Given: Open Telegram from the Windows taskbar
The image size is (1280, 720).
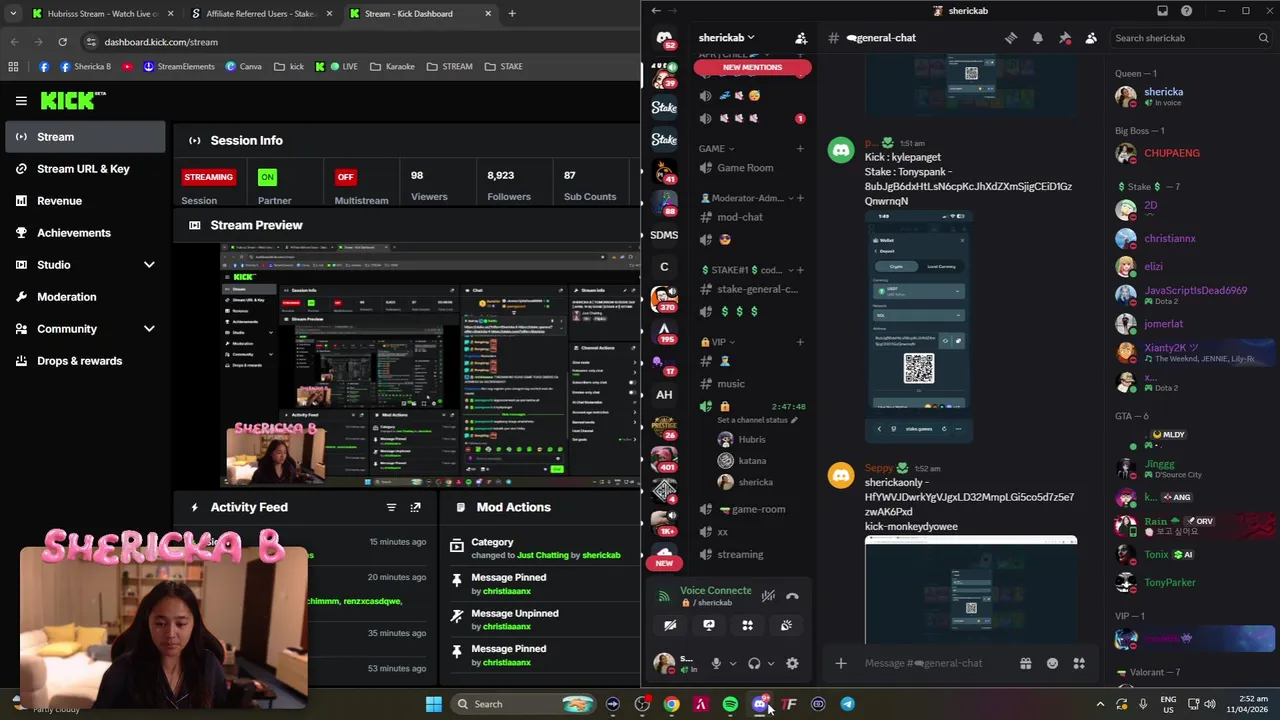Looking at the screenshot, I should pos(847,704).
